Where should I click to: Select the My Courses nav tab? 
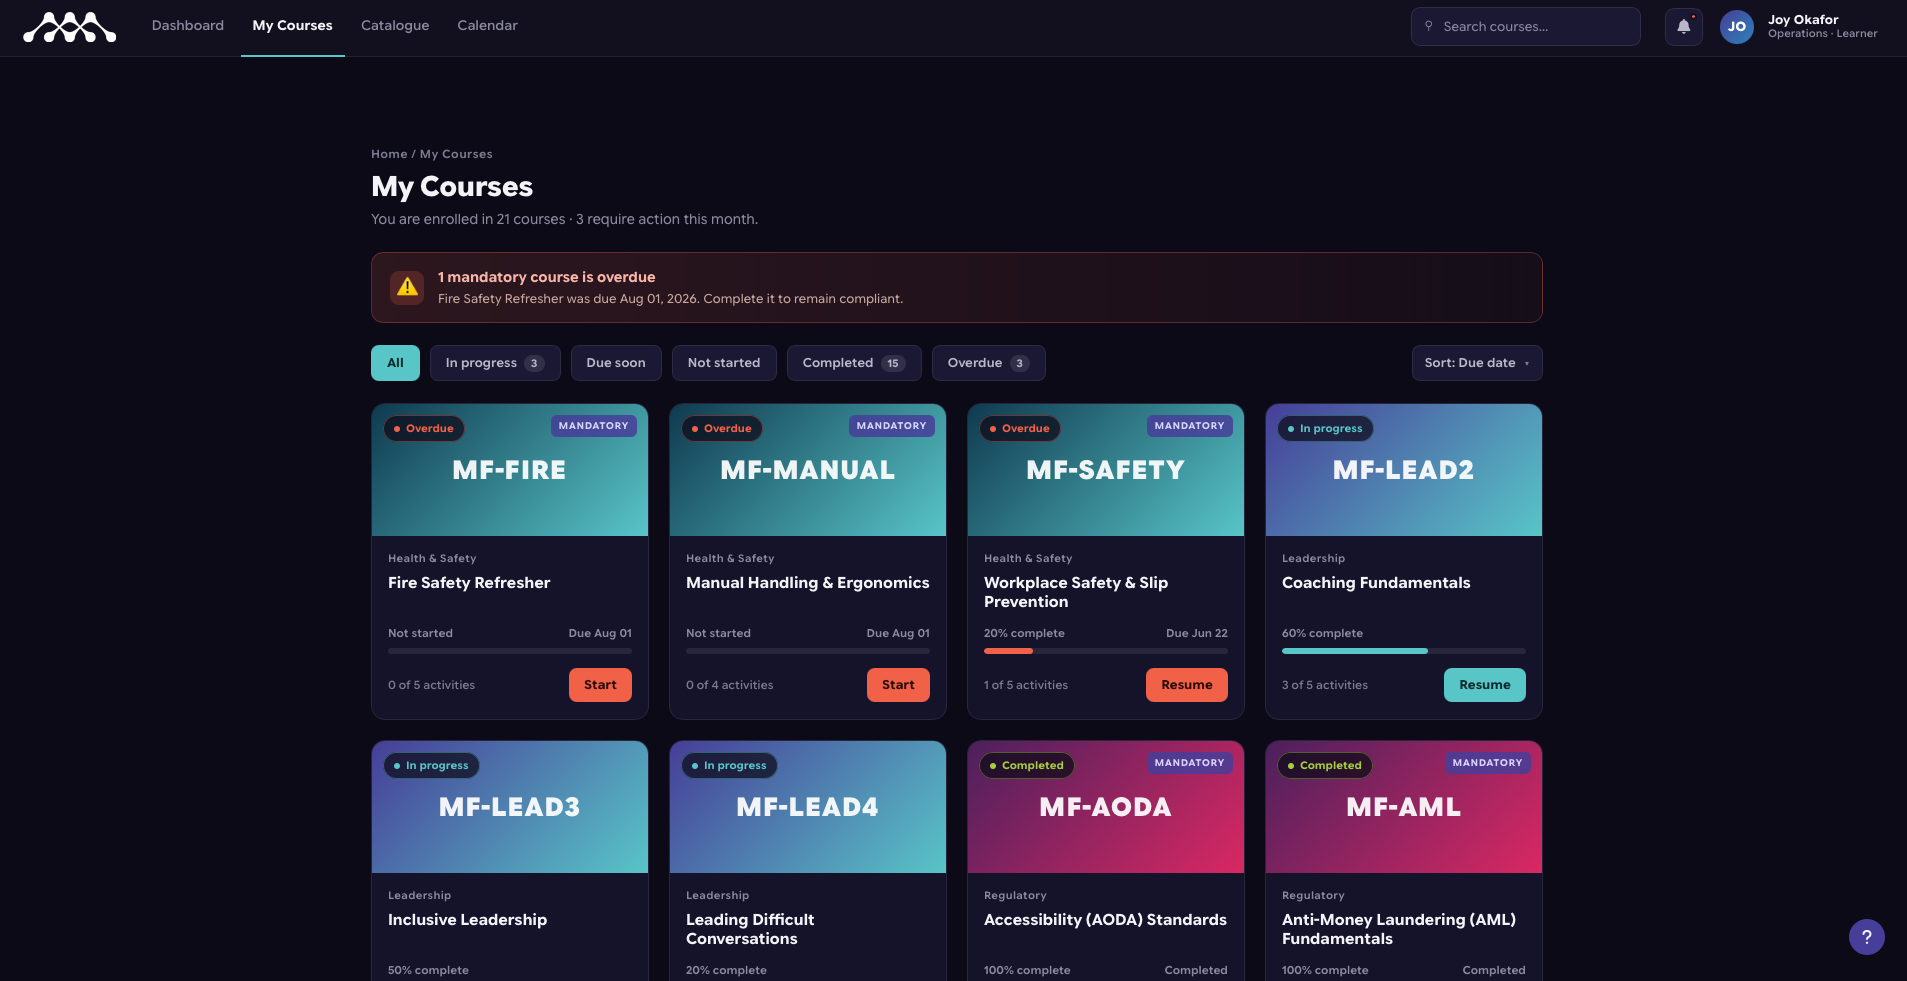[293, 26]
